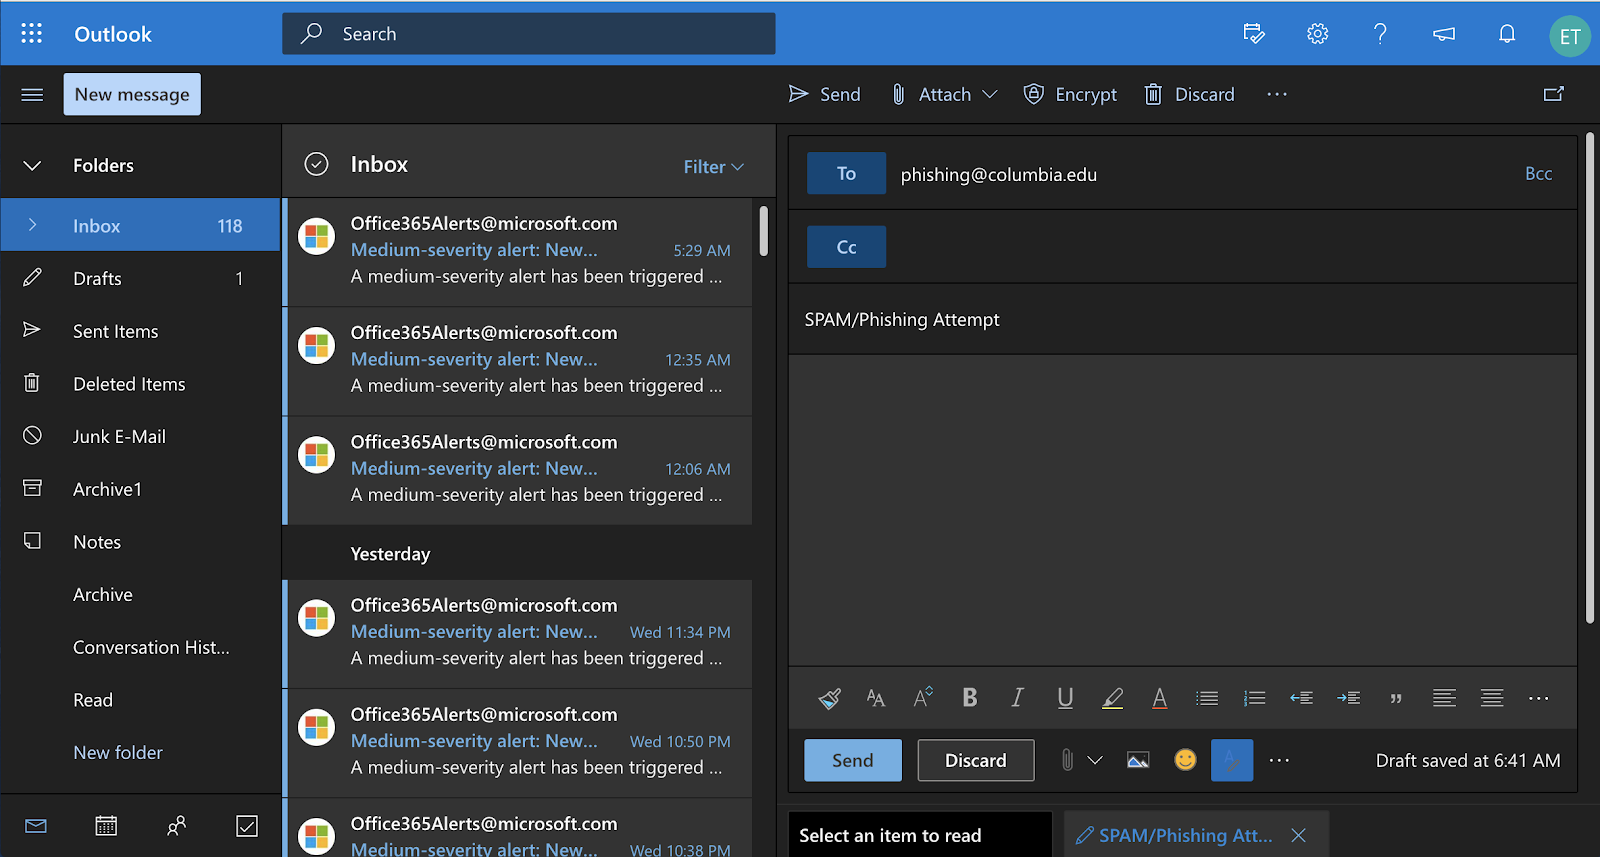The width and height of the screenshot is (1600, 857).
Task: Click the Discard button below the editor
Action: coord(976,760)
